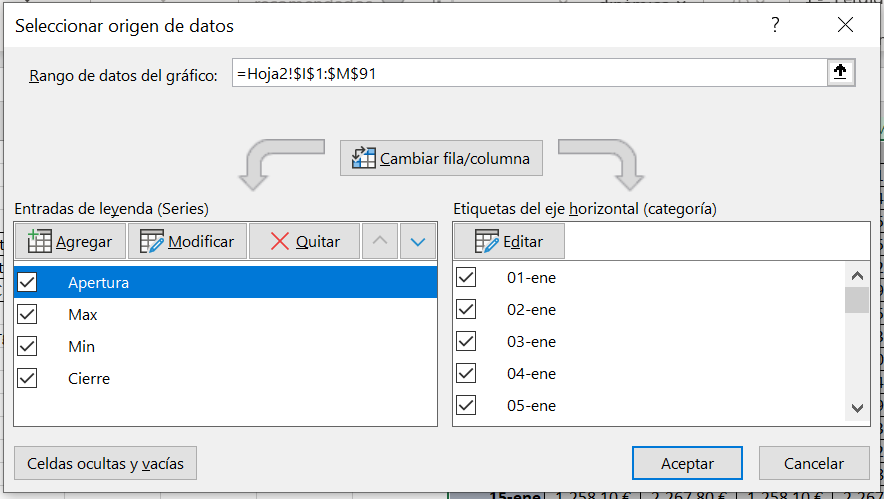Image resolution: width=884 pixels, height=499 pixels.
Task: Select the 04-ene category label
Action: [x=531, y=374]
